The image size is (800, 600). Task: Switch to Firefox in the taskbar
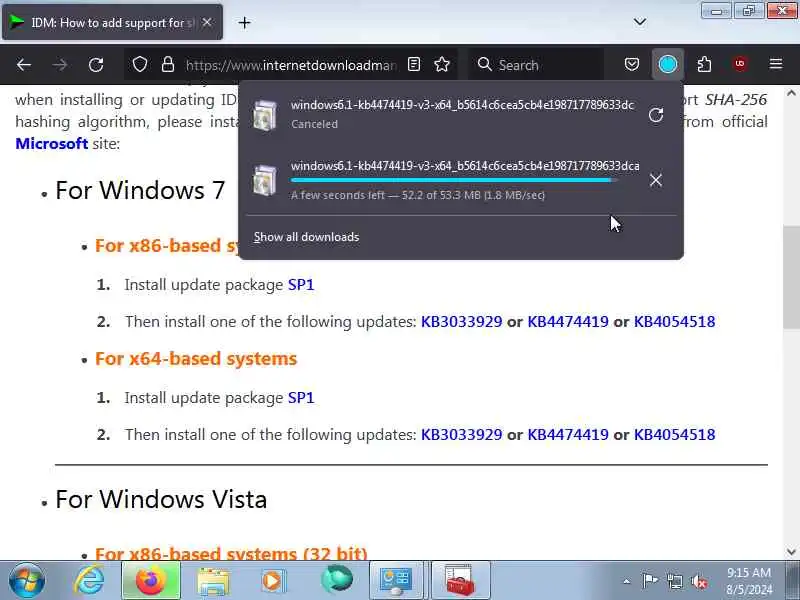click(151, 581)
